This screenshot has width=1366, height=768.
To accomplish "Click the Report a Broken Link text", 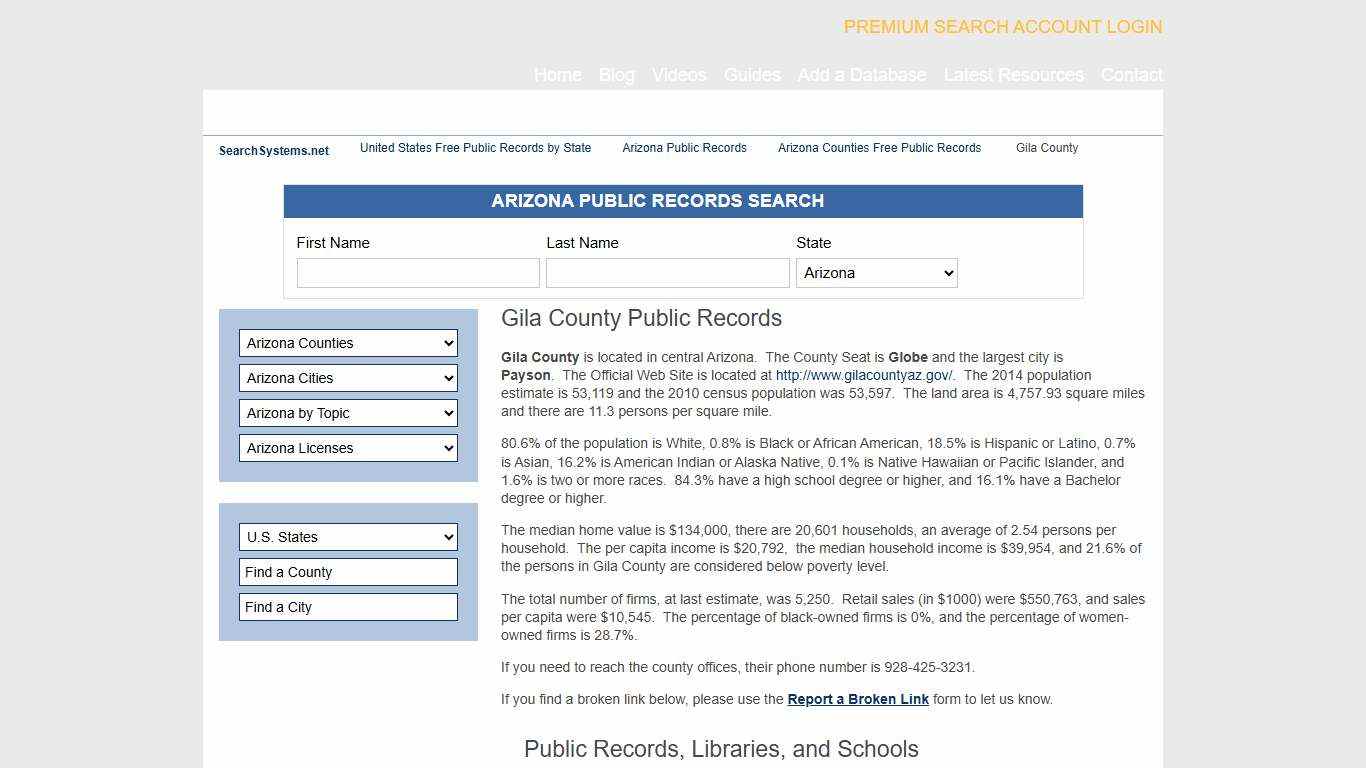I will [857, 699].
